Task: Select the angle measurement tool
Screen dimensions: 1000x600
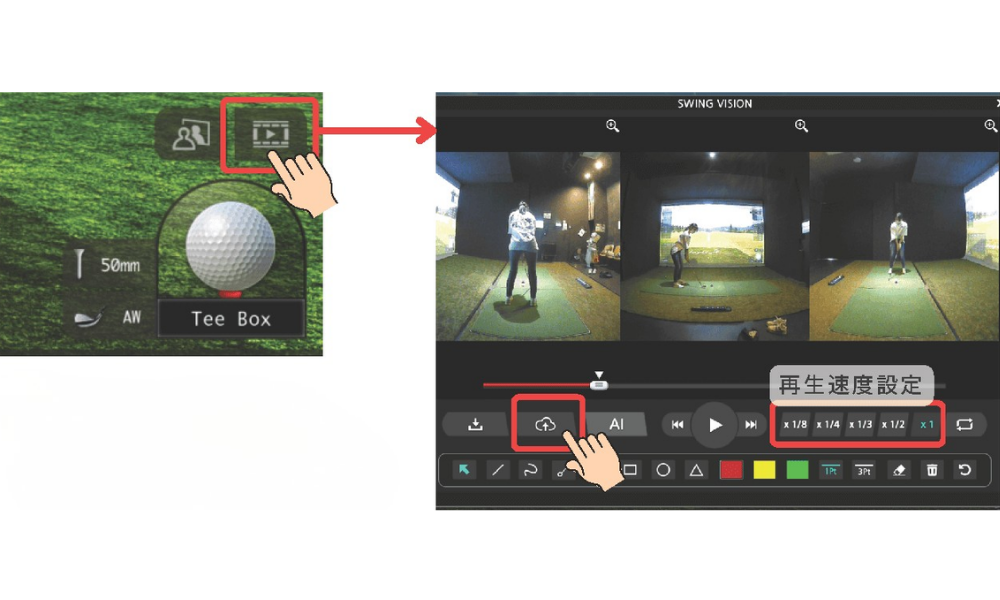Action: pos(562,471)
